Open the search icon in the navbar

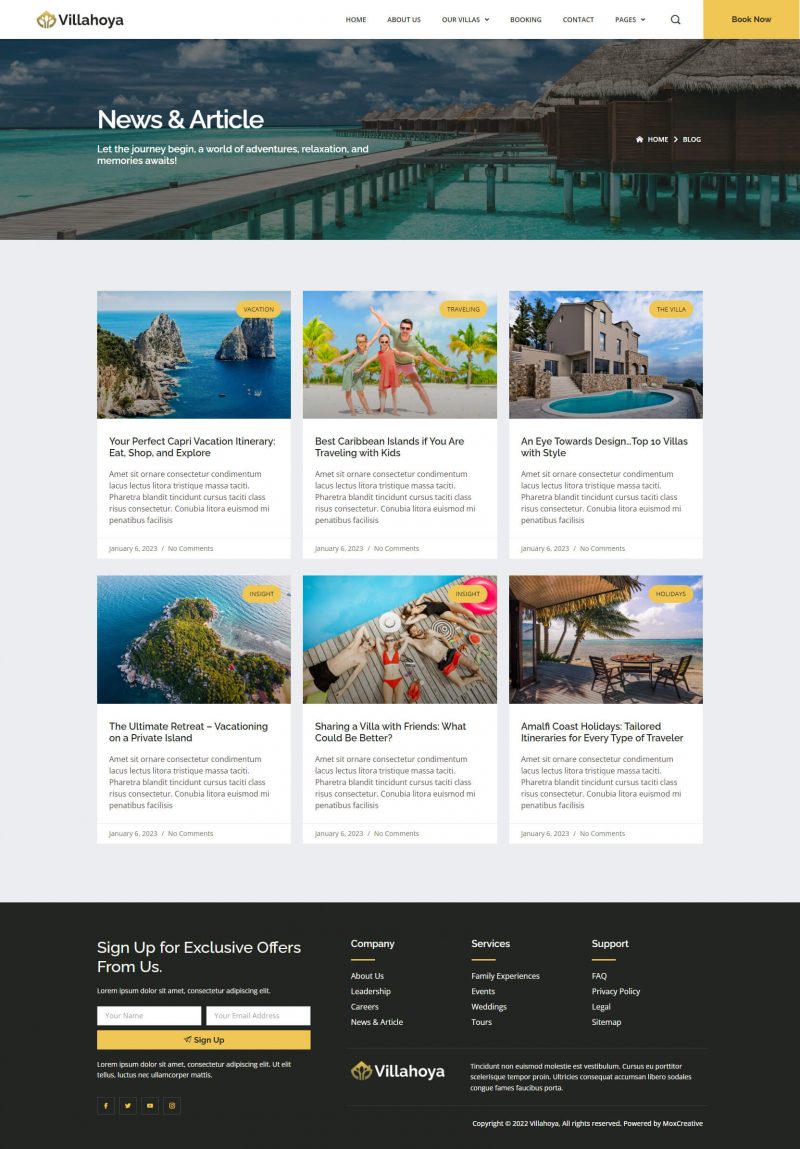coord(675,20)
